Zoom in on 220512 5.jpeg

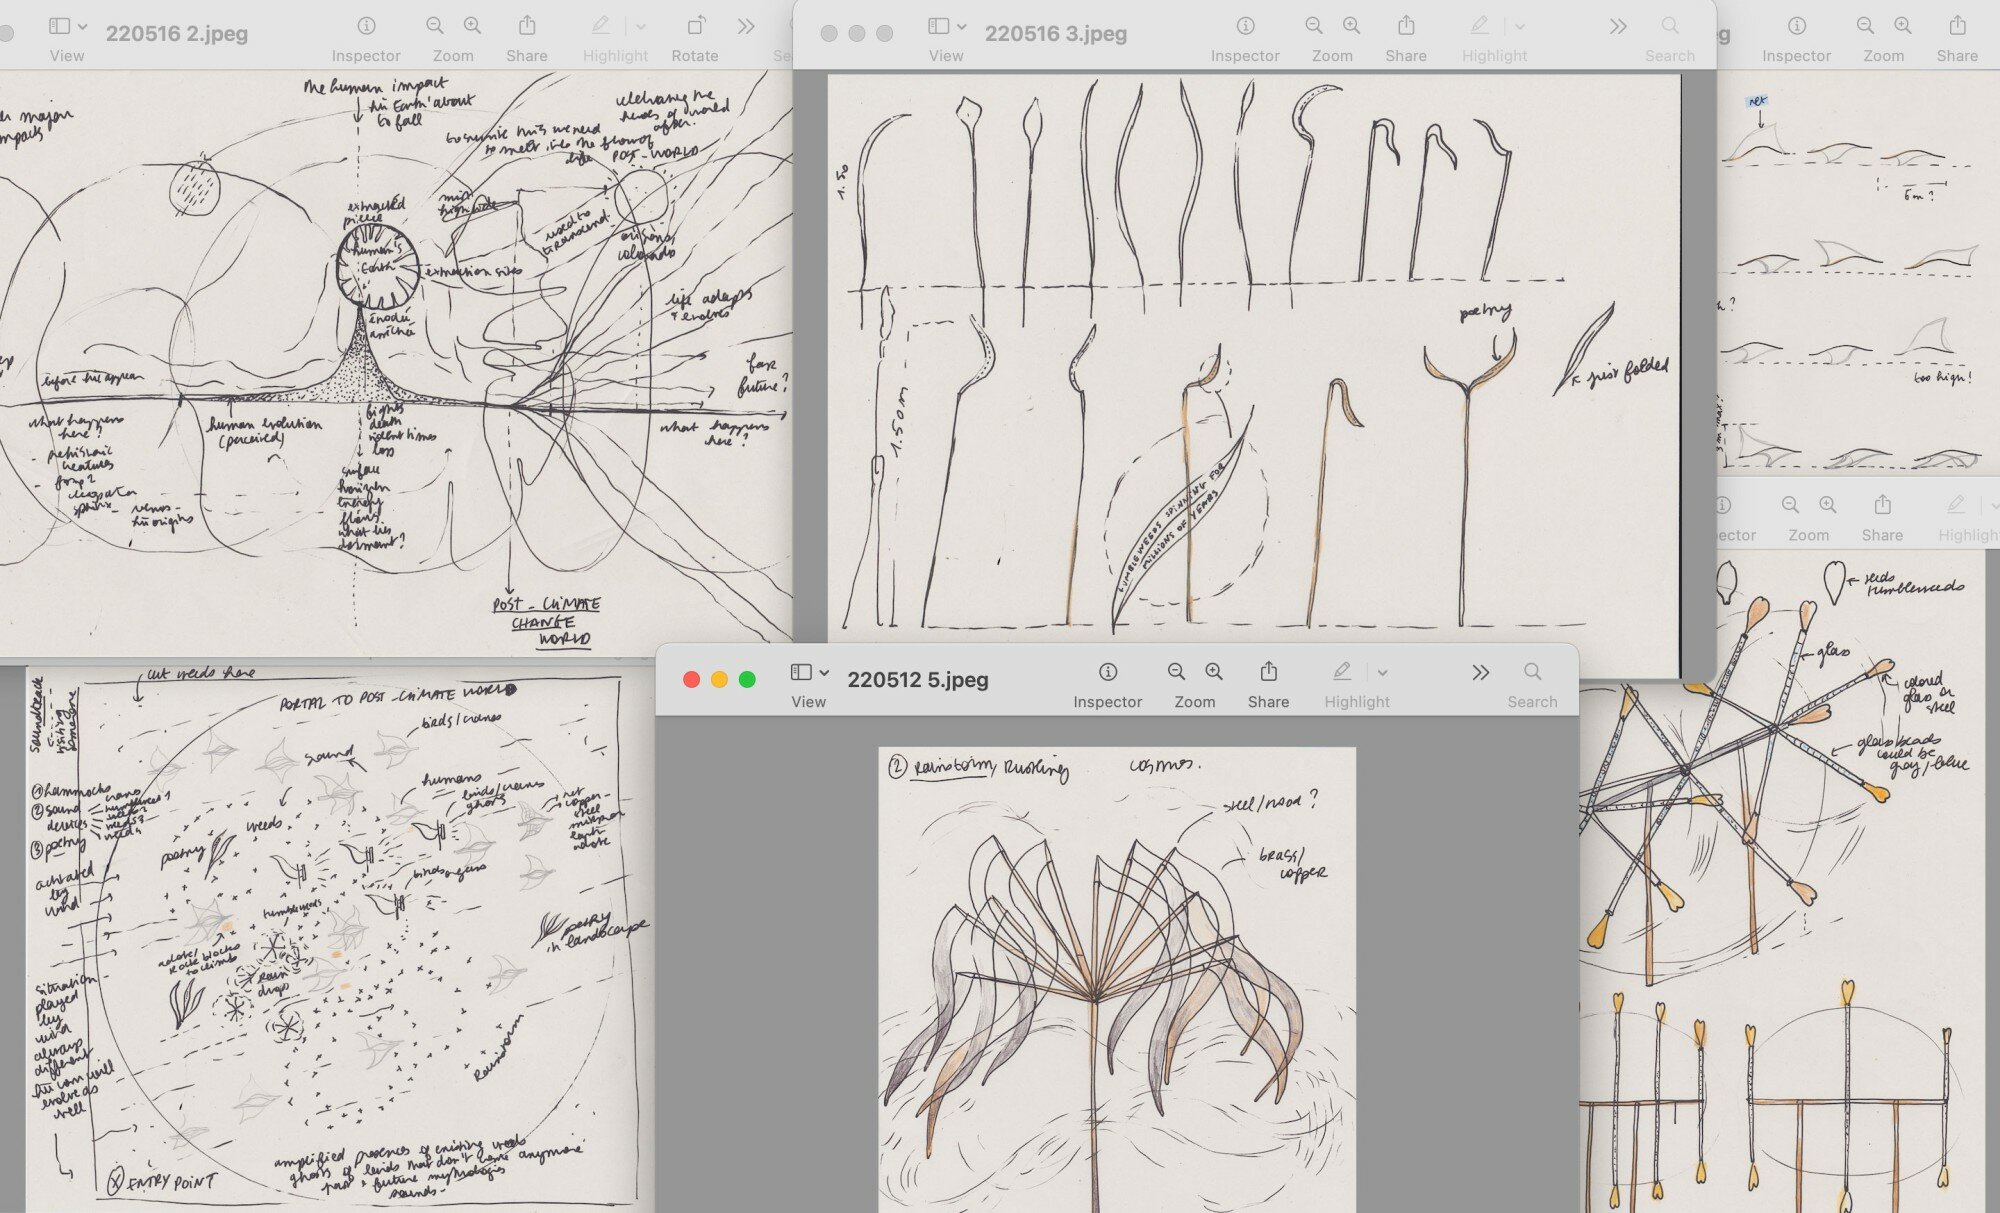click(x=1214, y=673)
